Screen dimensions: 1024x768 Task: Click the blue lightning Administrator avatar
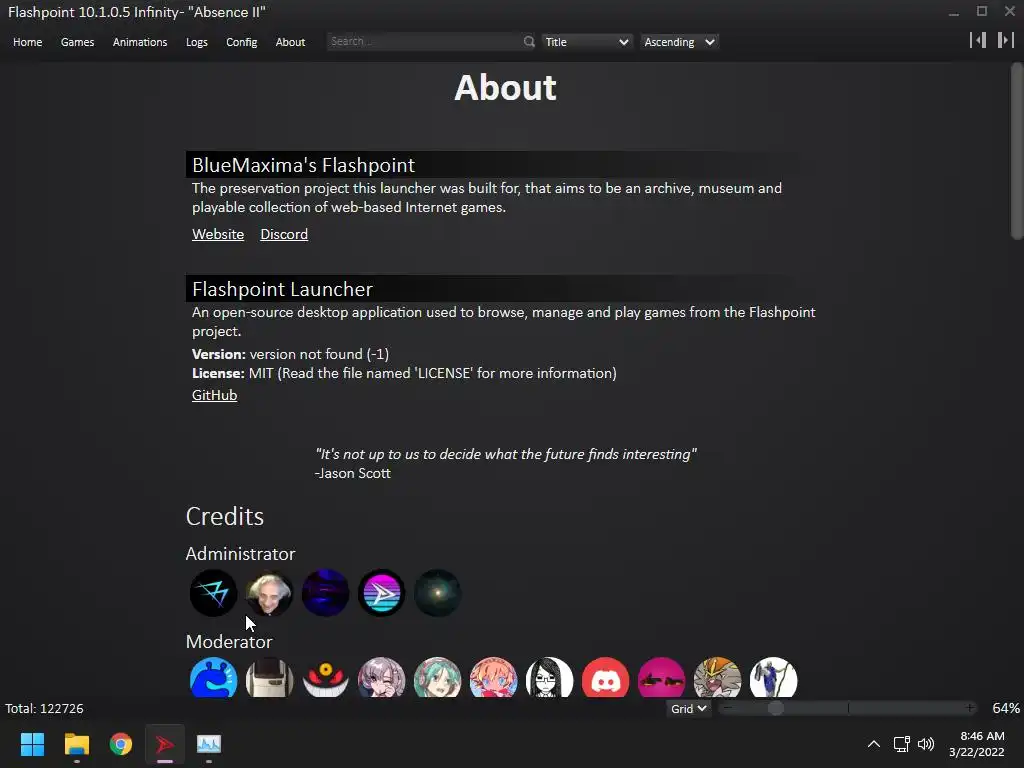(214, 593)
